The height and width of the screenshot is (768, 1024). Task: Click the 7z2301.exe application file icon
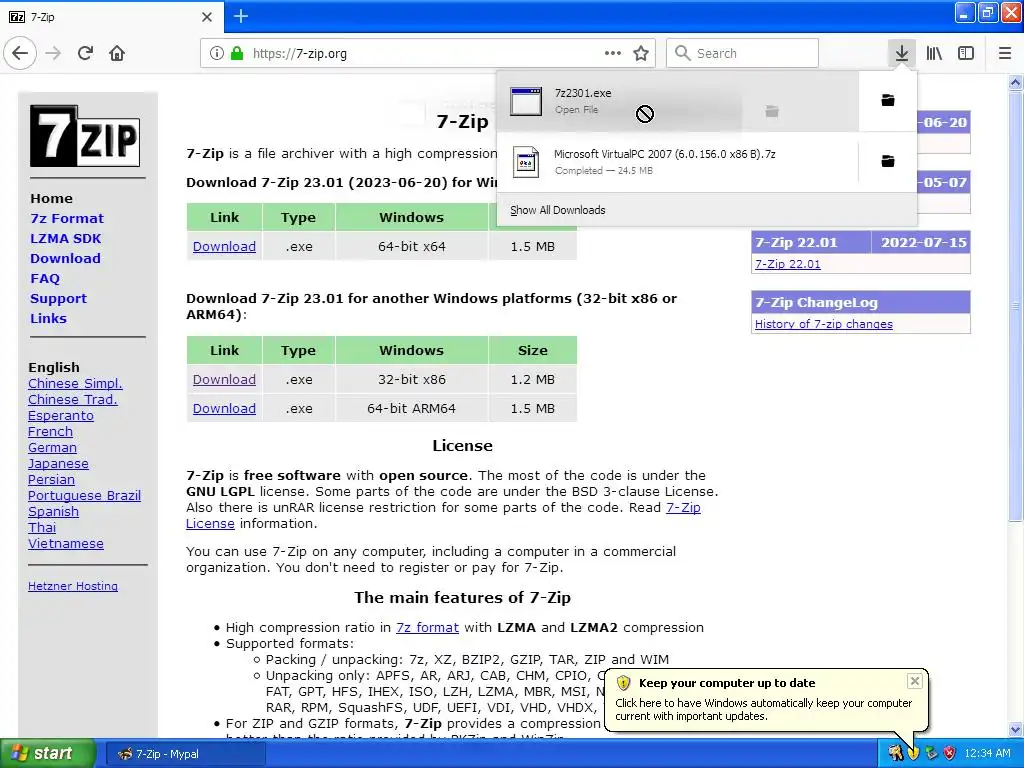526,101
